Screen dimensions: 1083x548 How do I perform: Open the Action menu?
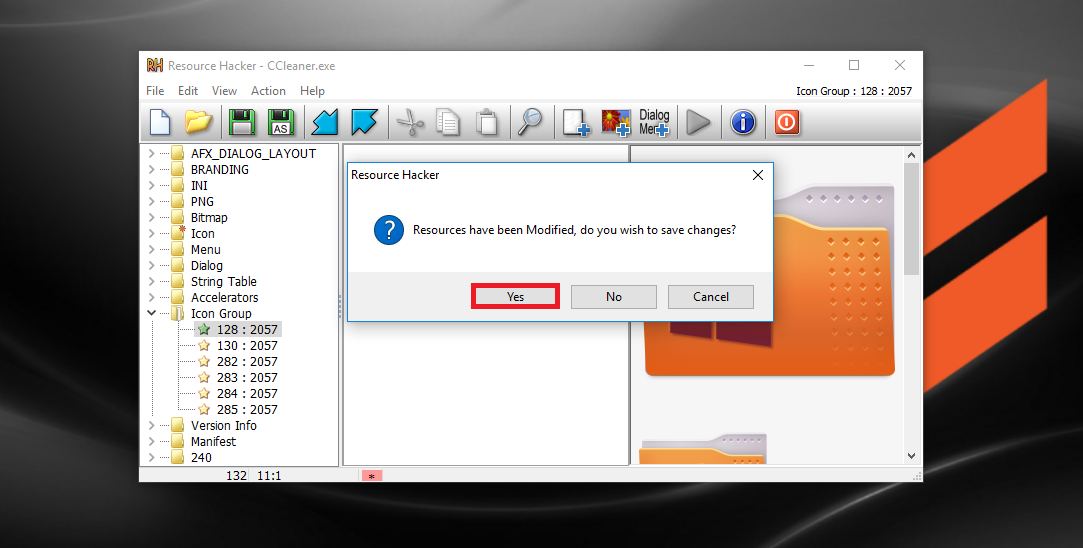coord(268,91)
